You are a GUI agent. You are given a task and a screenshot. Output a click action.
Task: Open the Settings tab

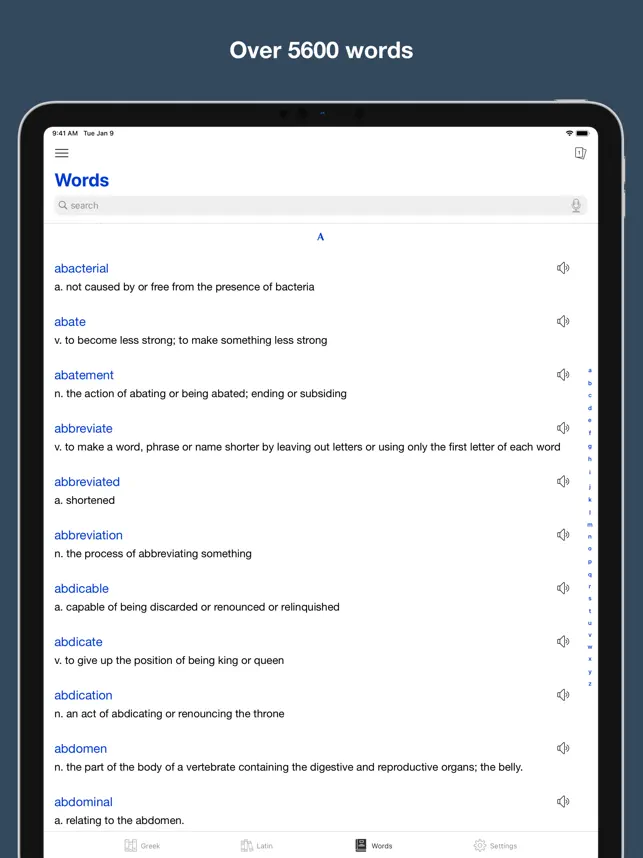[495, 845]
